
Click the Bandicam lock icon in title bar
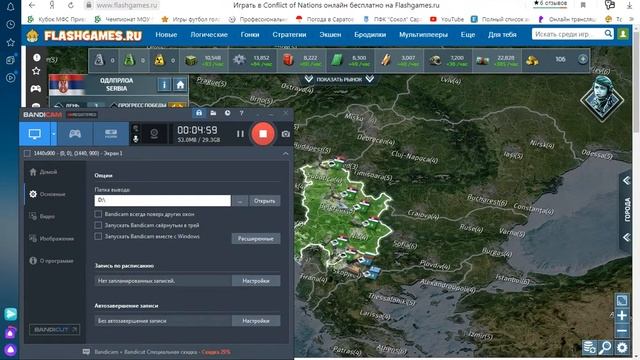point(199,113)
